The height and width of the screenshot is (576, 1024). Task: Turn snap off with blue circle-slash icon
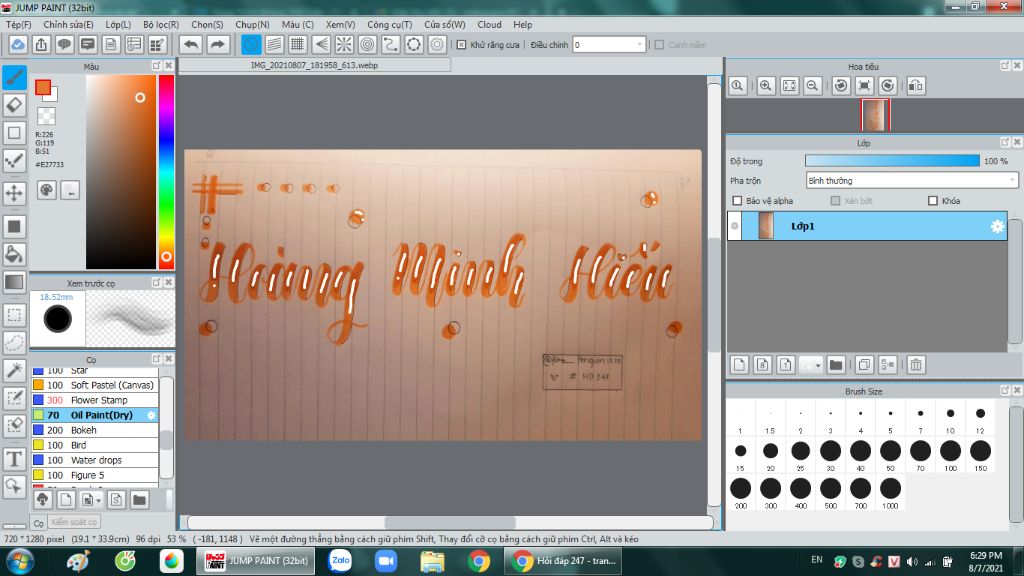tap(251, 44)
